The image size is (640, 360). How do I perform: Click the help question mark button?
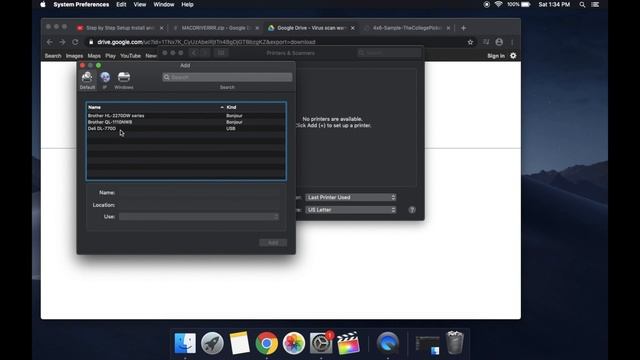tap(412, 210)
